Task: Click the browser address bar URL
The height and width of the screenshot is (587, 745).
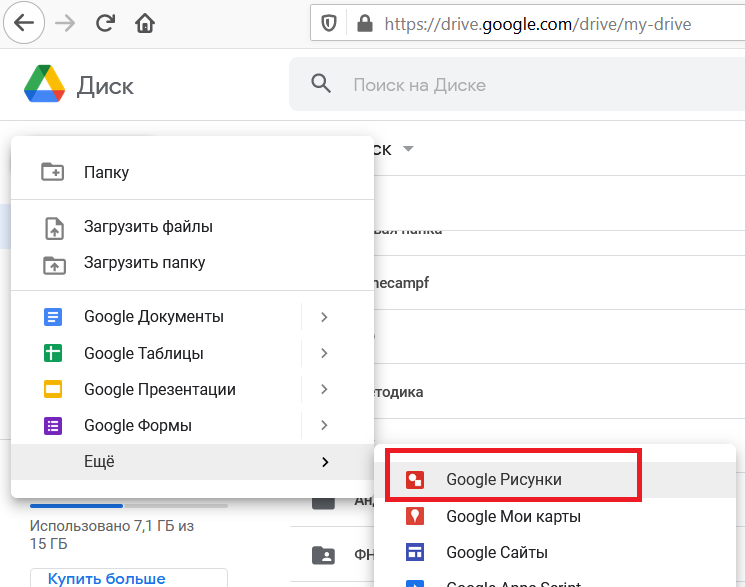Action: 537,23
